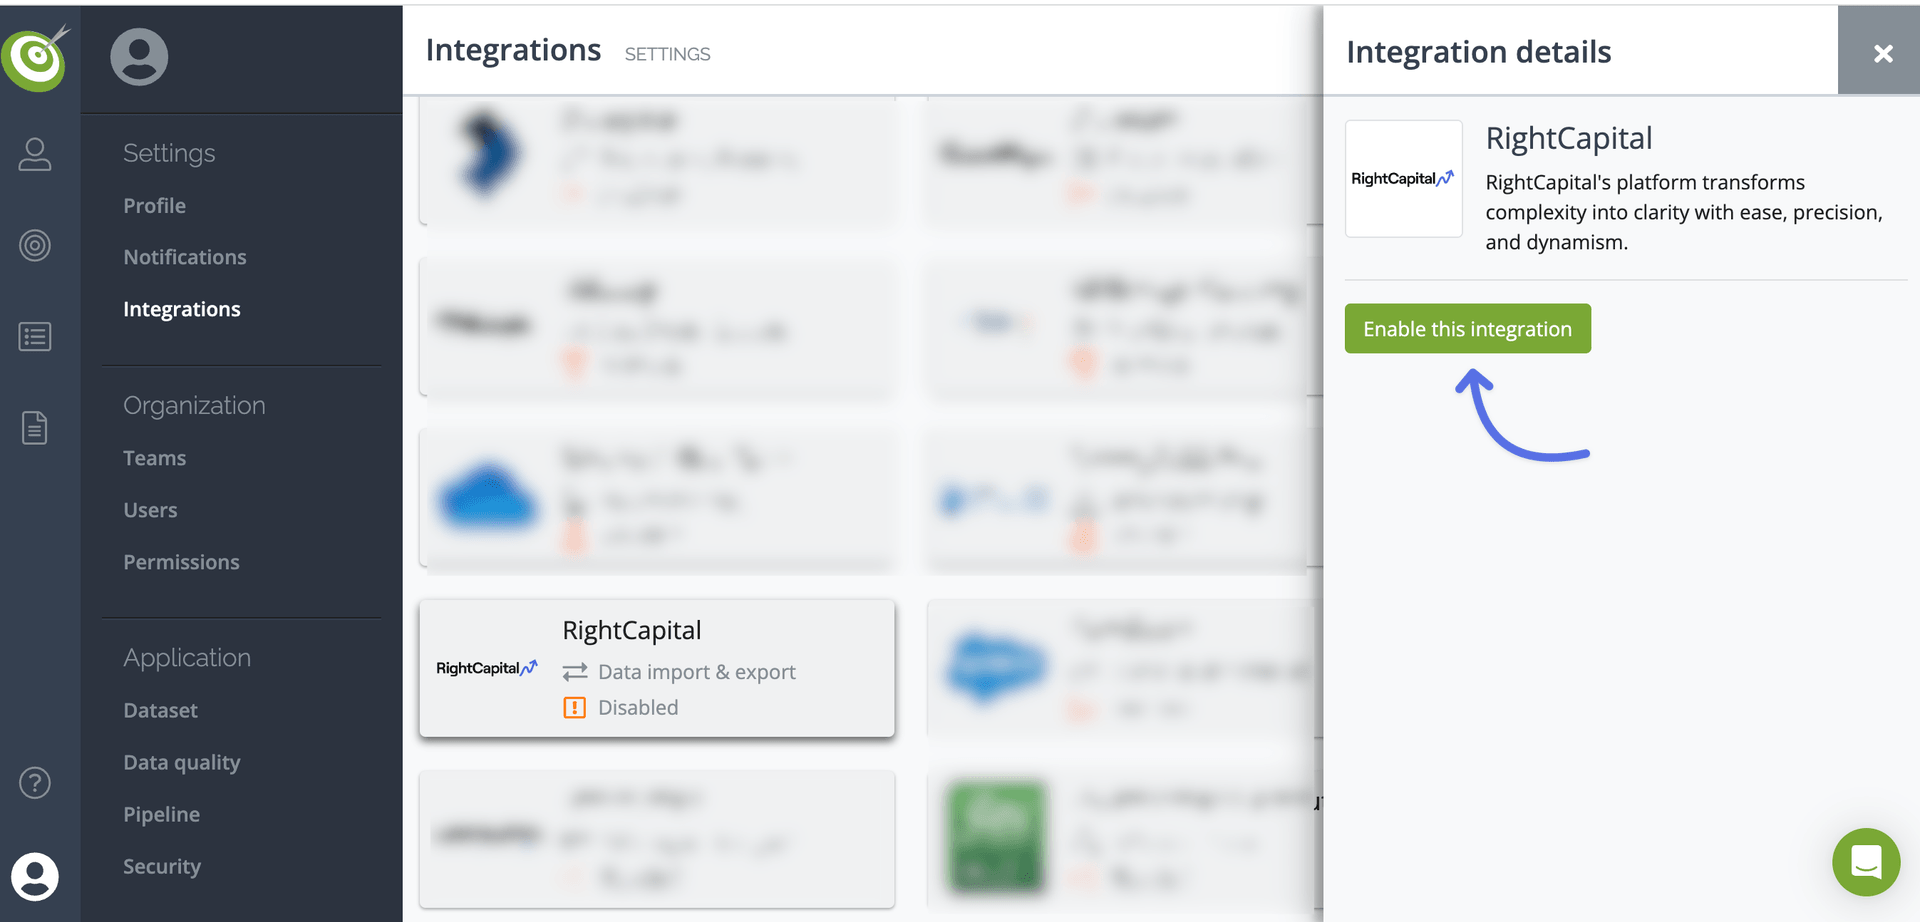Screen dimensions: 1920x922
Task: Click the gray profile avatar at top
Action: point(139,57)
